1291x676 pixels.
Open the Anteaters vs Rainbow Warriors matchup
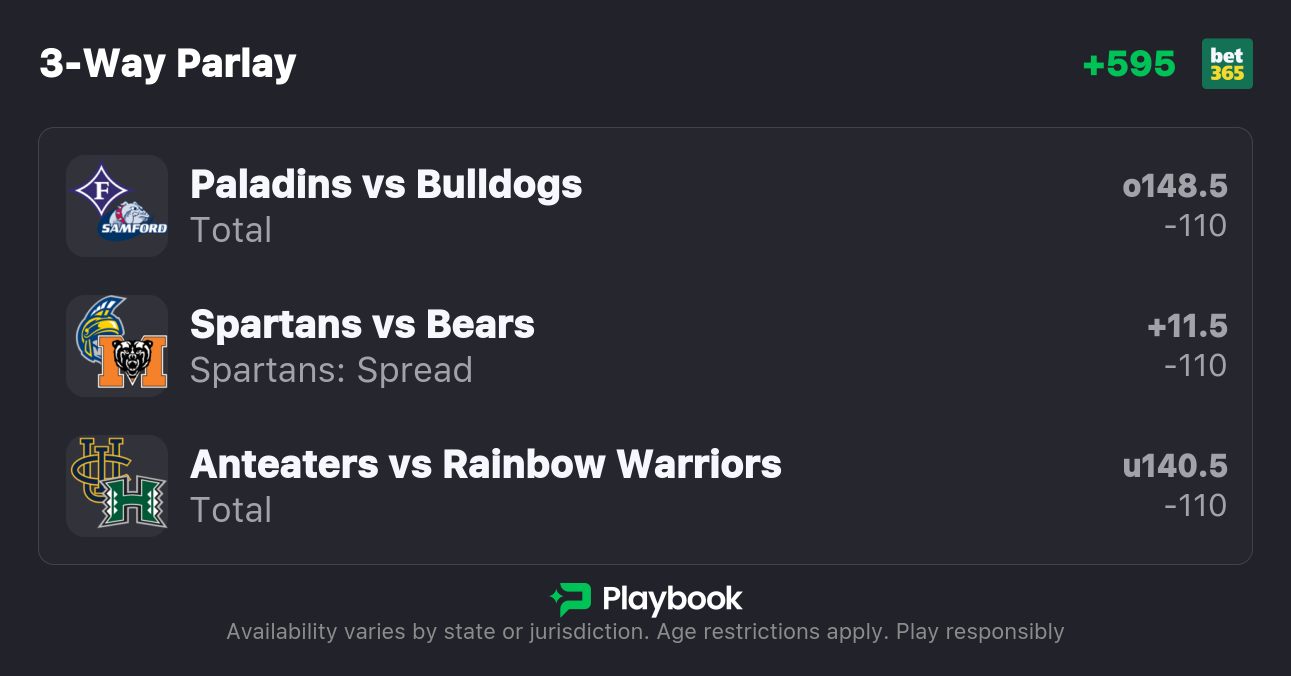485,465
